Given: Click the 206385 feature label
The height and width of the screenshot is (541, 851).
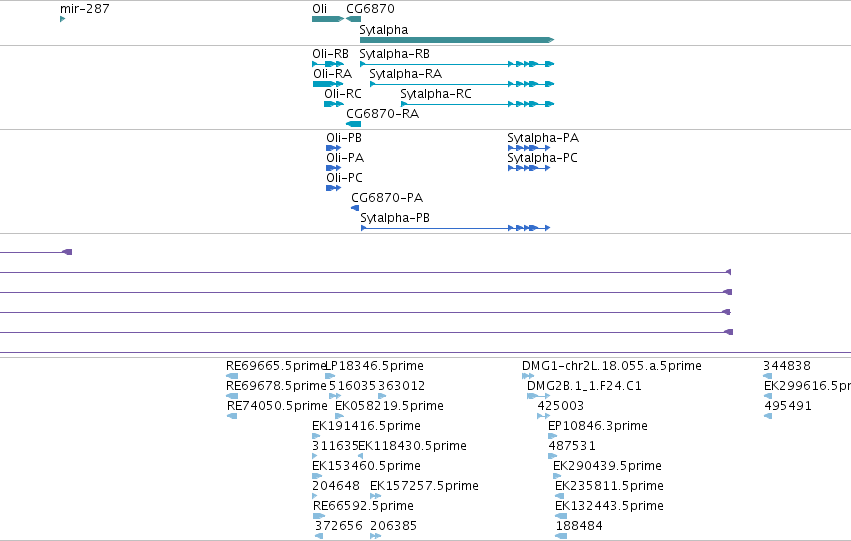Looking at the screenshot, I should (x=393, y=526).
